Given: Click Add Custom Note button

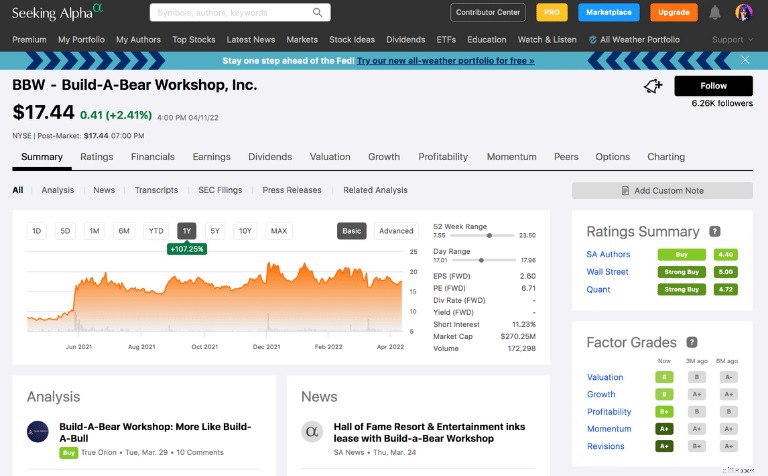Looking at the screenshot, I should pyautogui.click(x=662, y=190).
